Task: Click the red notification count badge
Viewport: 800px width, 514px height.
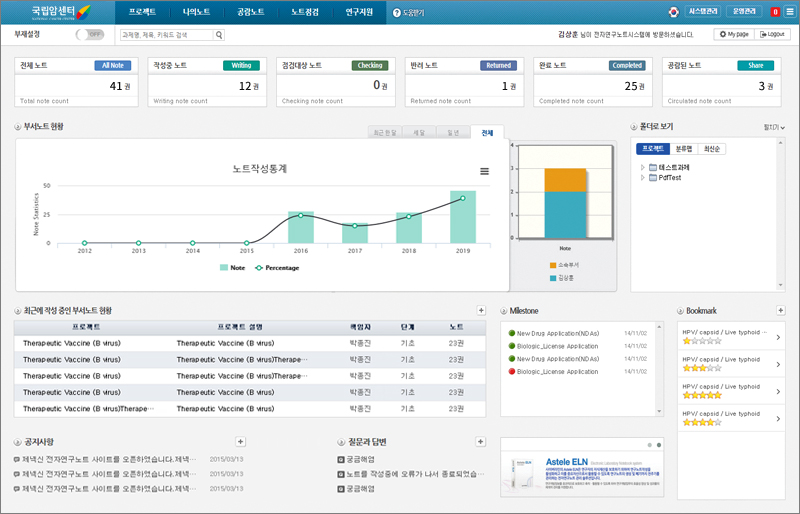Action: tap(775, 12)
